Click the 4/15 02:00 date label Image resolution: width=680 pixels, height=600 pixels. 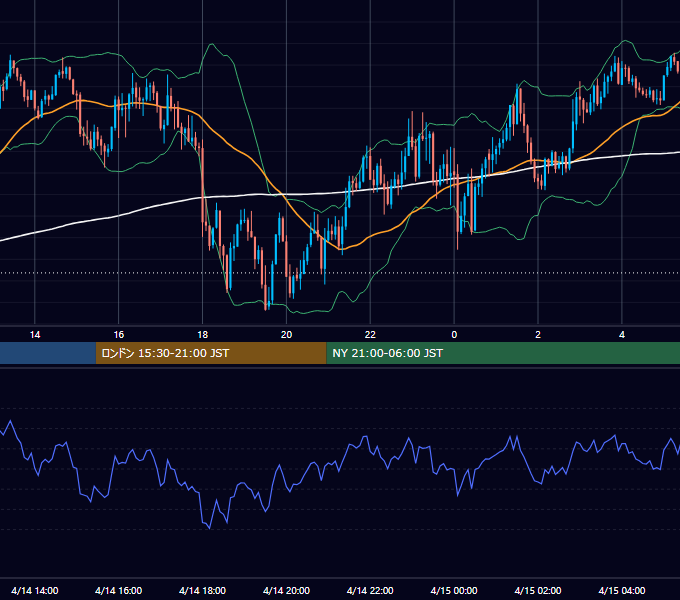tap(538, 590)
